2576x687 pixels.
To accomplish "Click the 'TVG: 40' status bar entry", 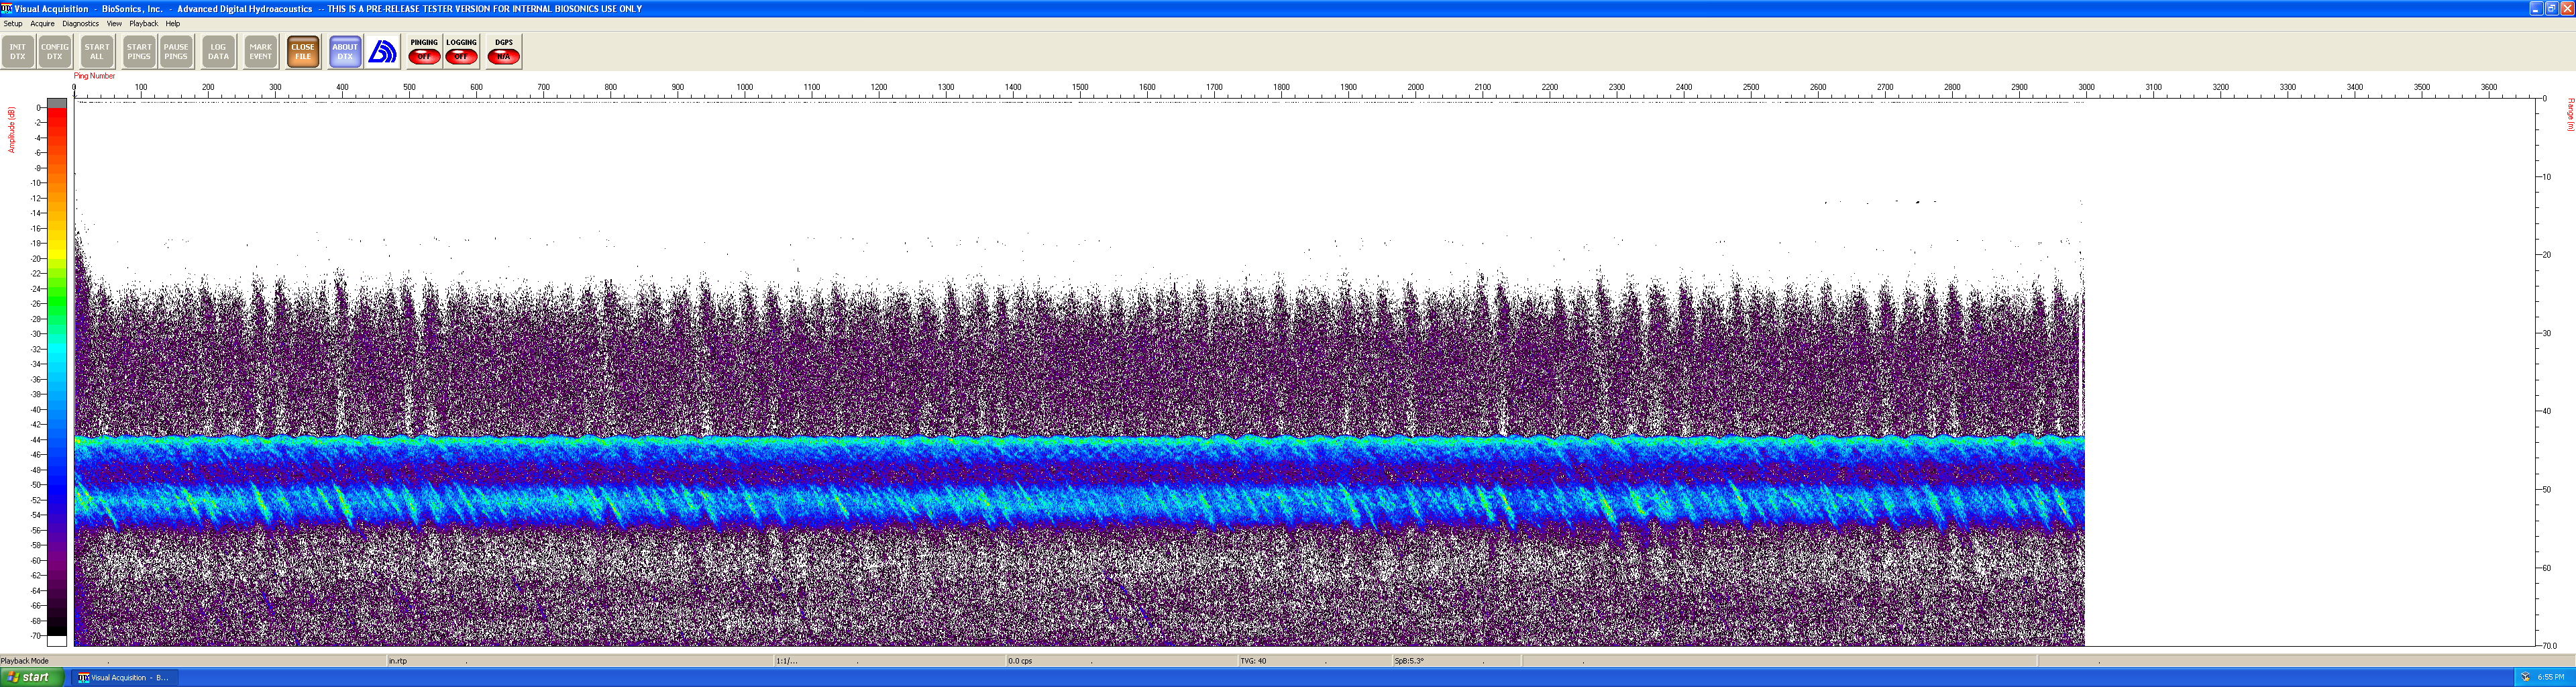I will tap(1253, 661).
